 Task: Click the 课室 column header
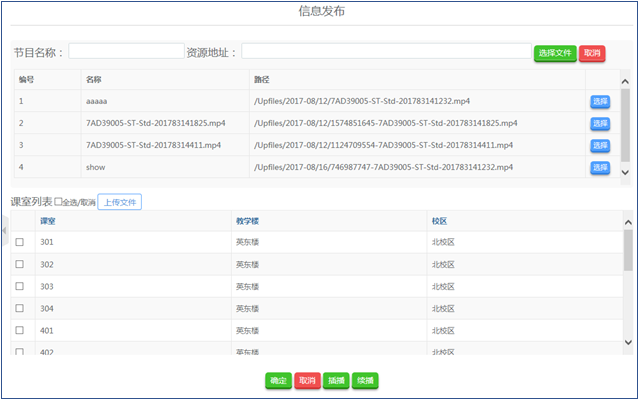(x=48, y=221)
